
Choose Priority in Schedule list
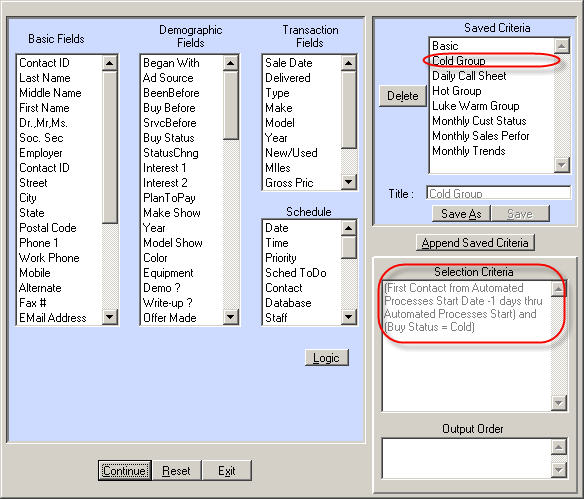point(281,258)
